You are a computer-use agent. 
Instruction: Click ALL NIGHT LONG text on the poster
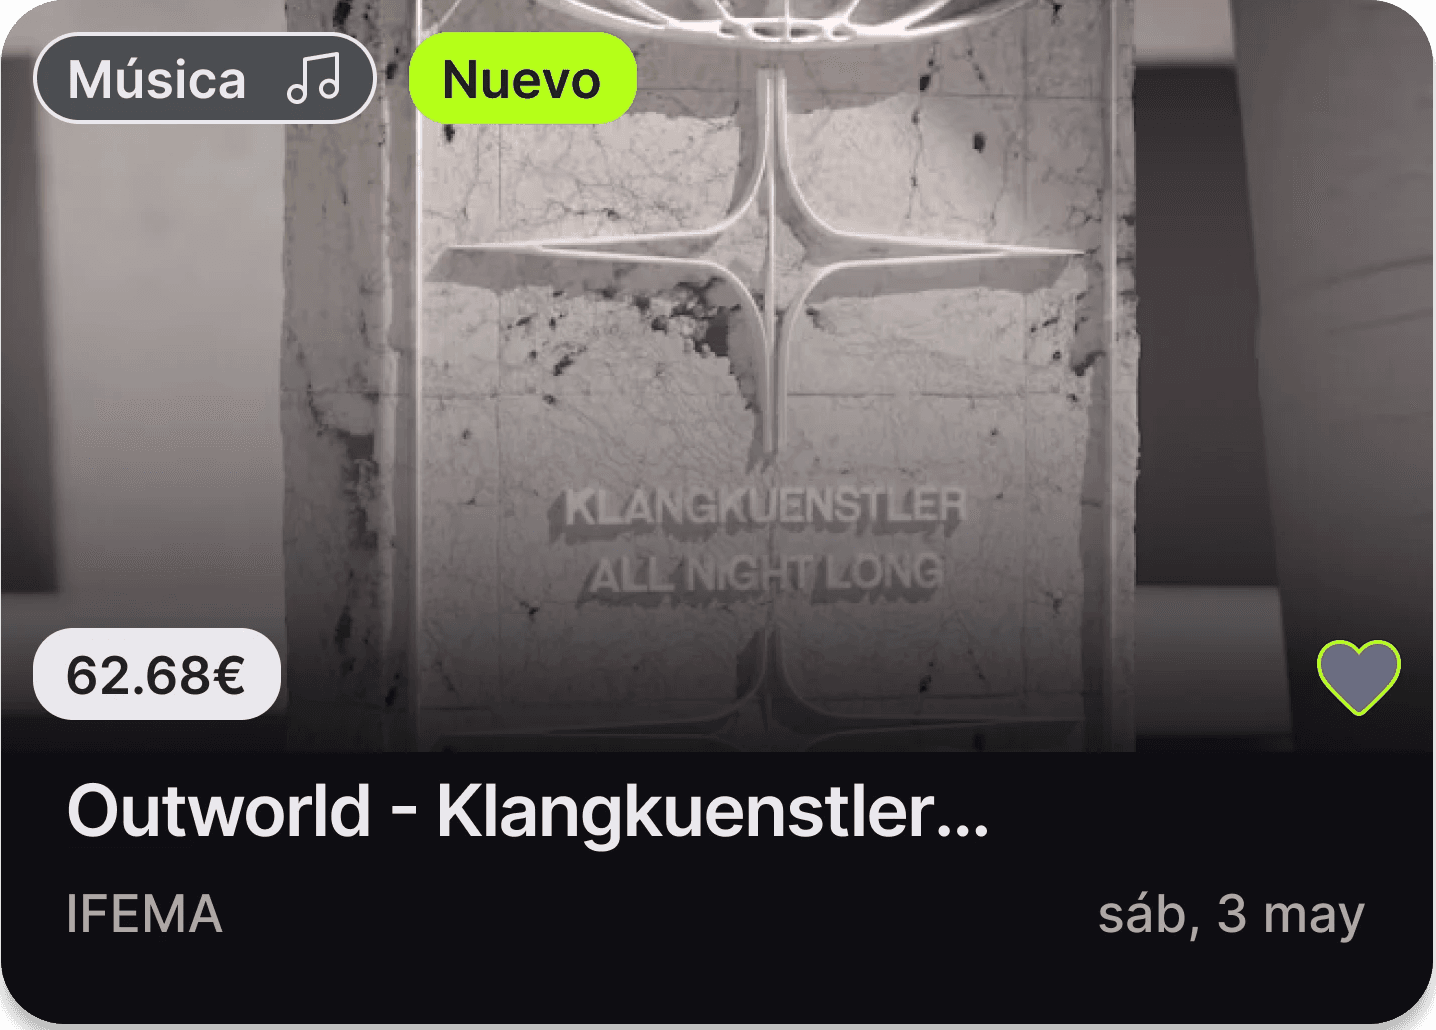(766, 573)
